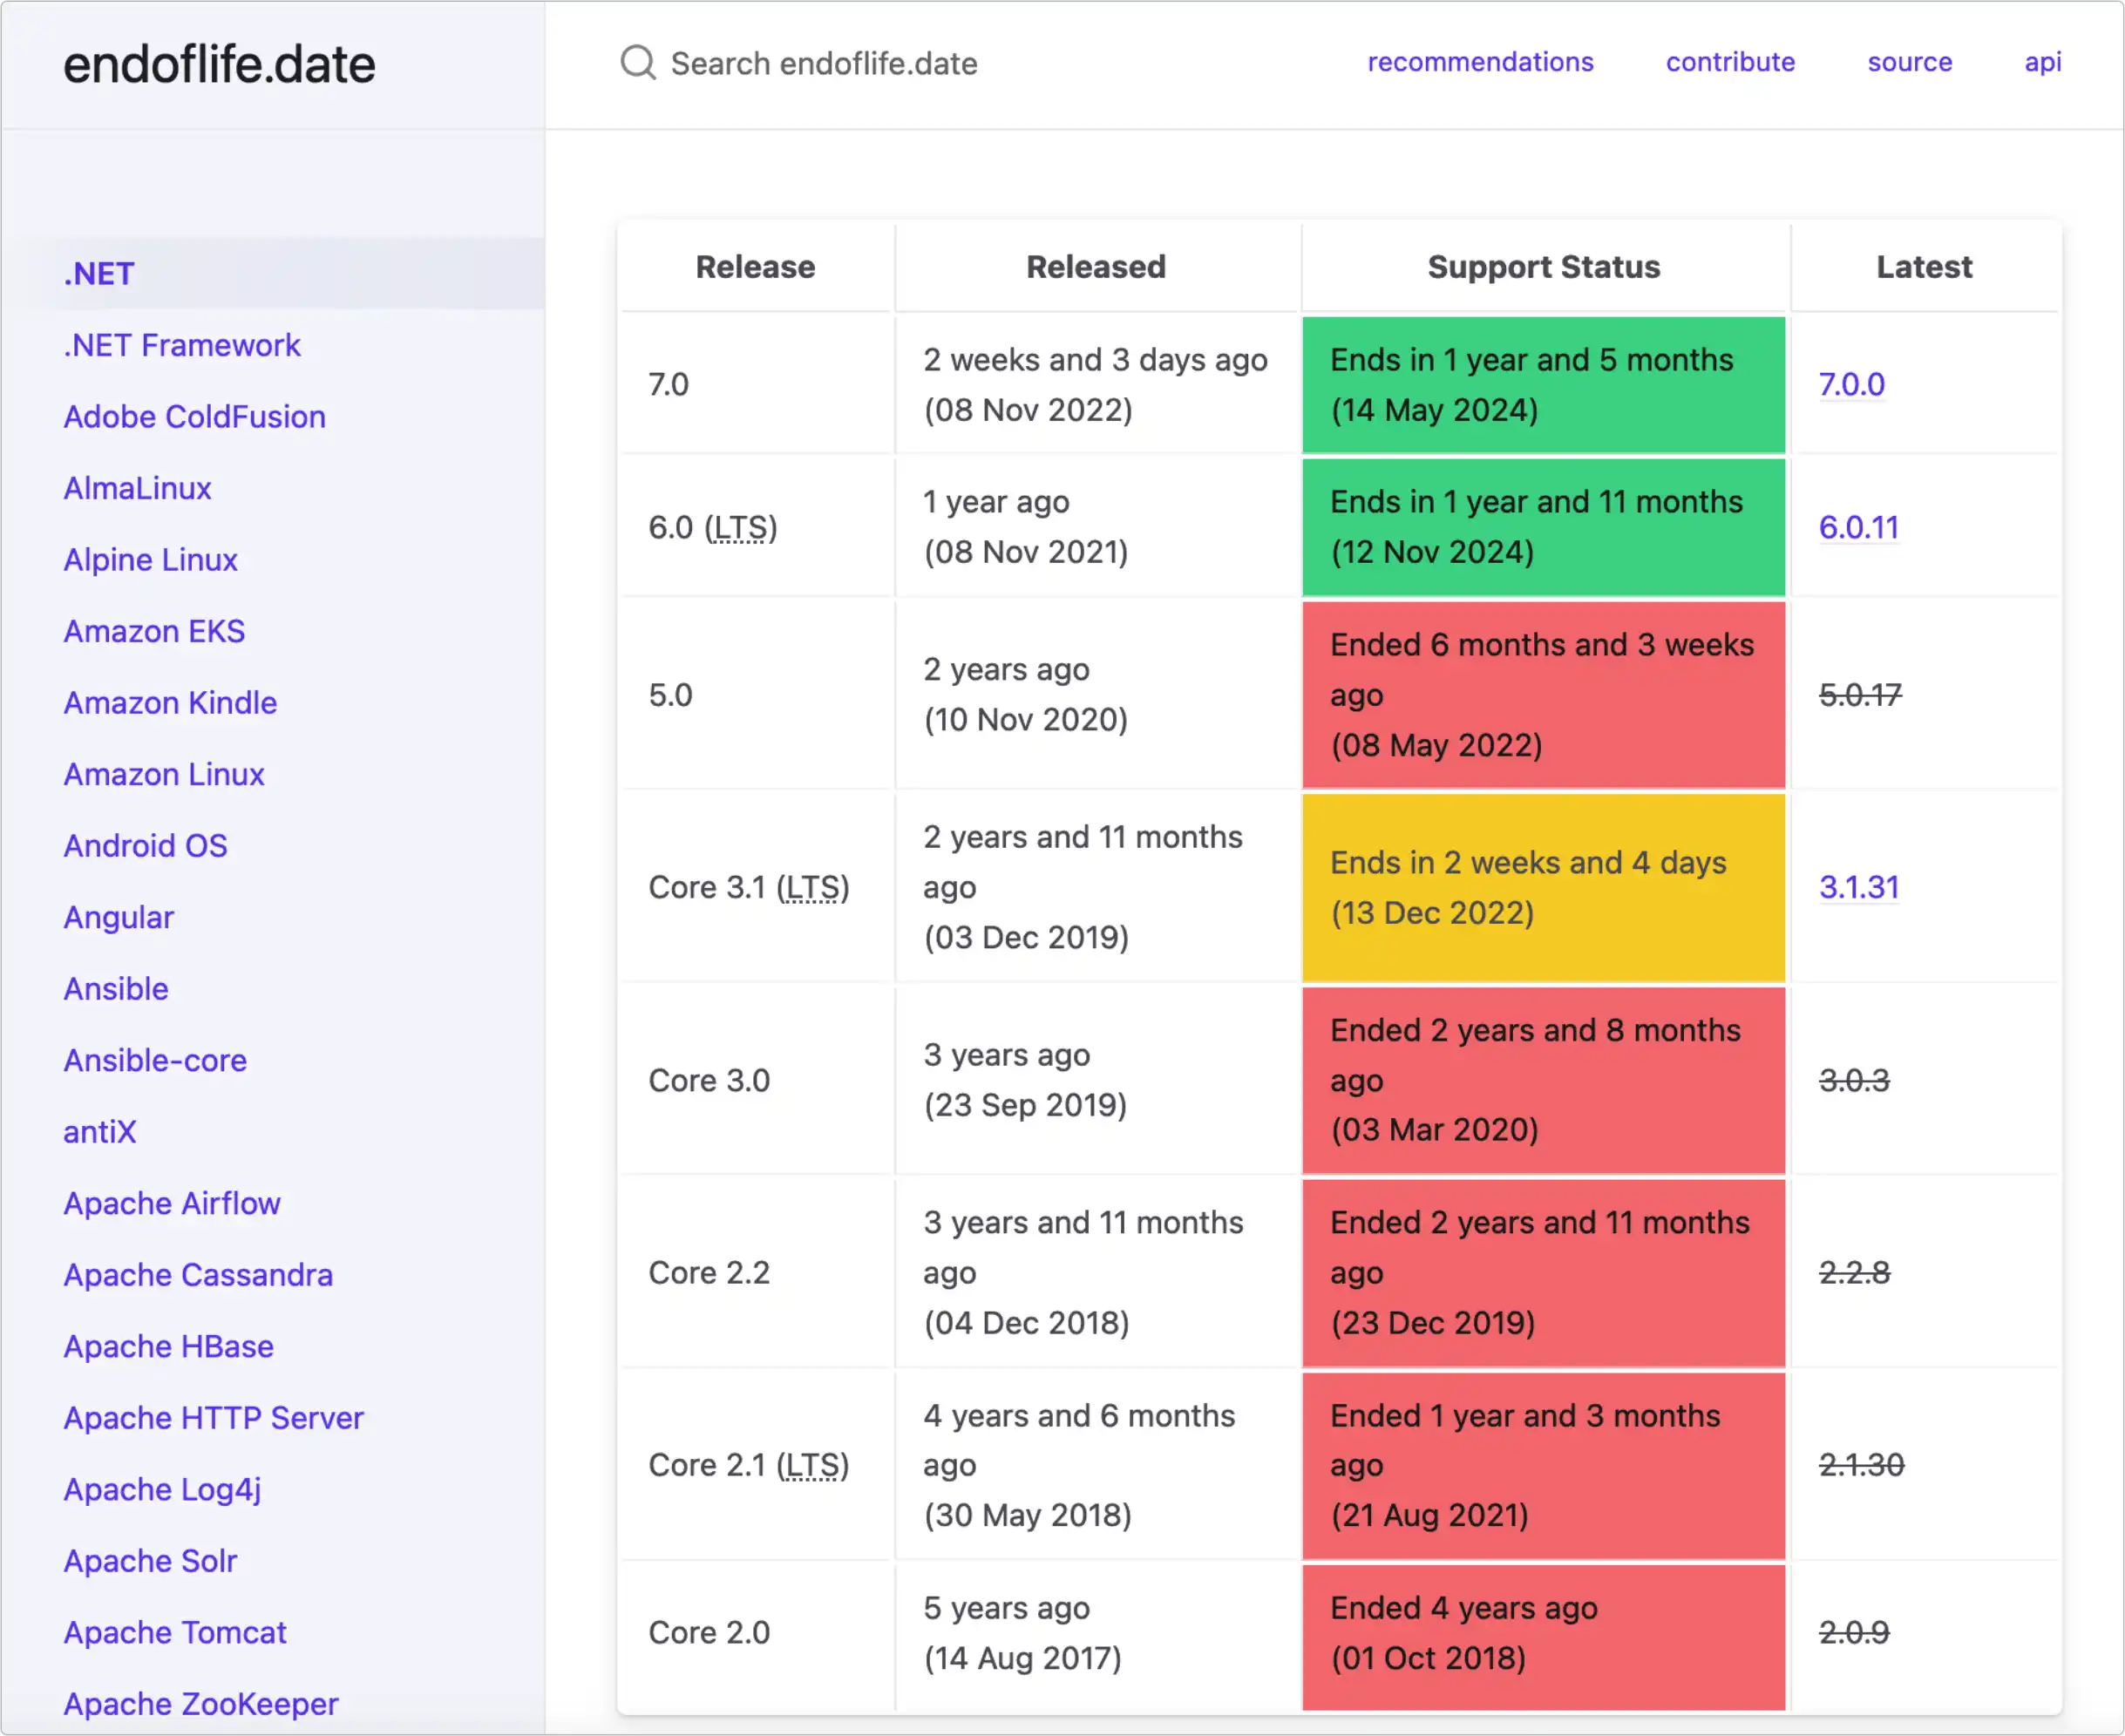Open the recommendations page

[1479, 62]
